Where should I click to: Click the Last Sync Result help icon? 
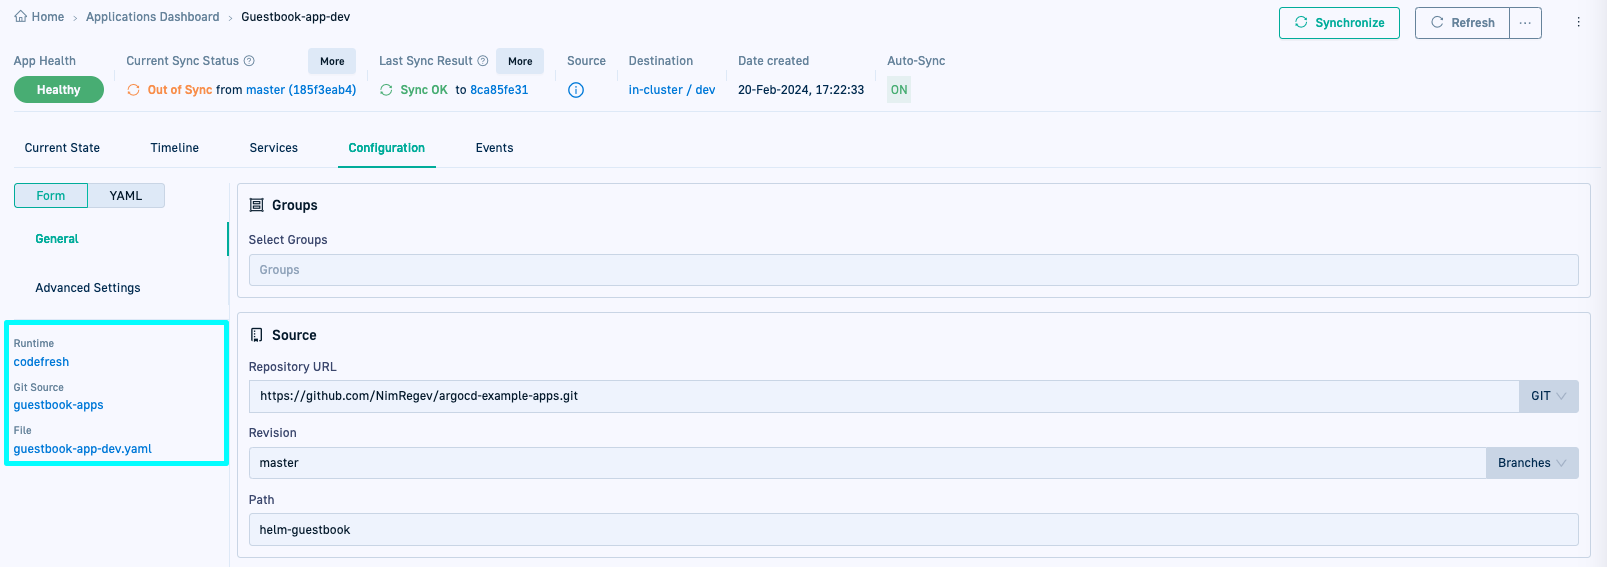(x=483, y=61)
